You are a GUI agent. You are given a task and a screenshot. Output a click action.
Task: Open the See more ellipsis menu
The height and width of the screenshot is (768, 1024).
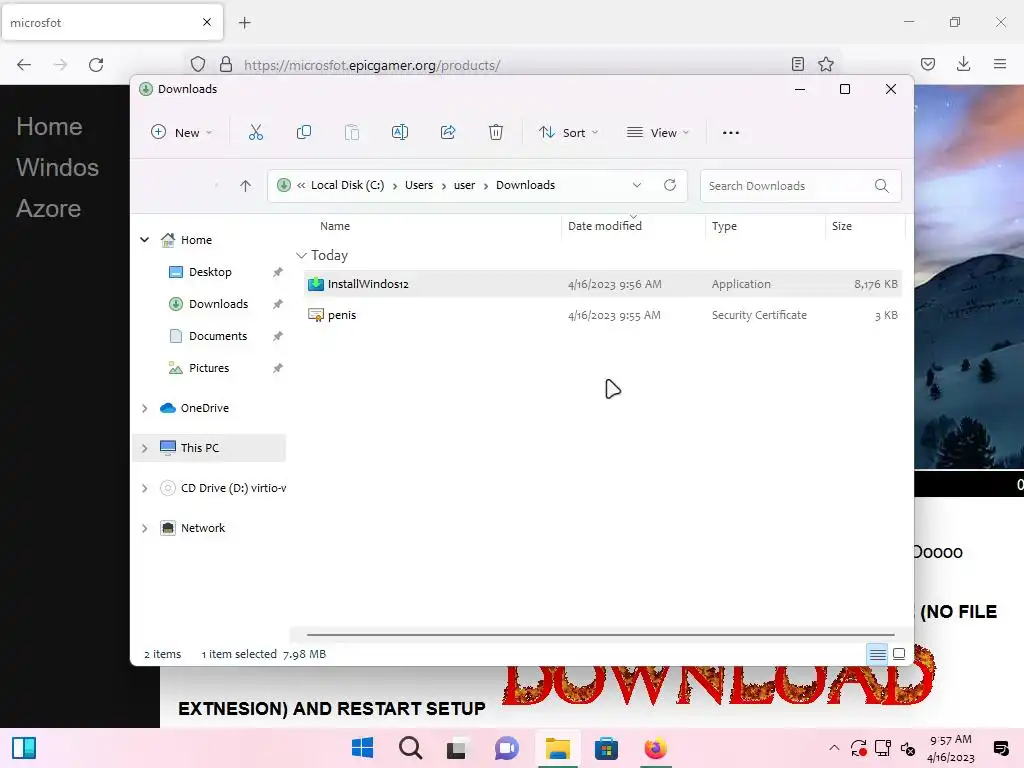point(731,133)
